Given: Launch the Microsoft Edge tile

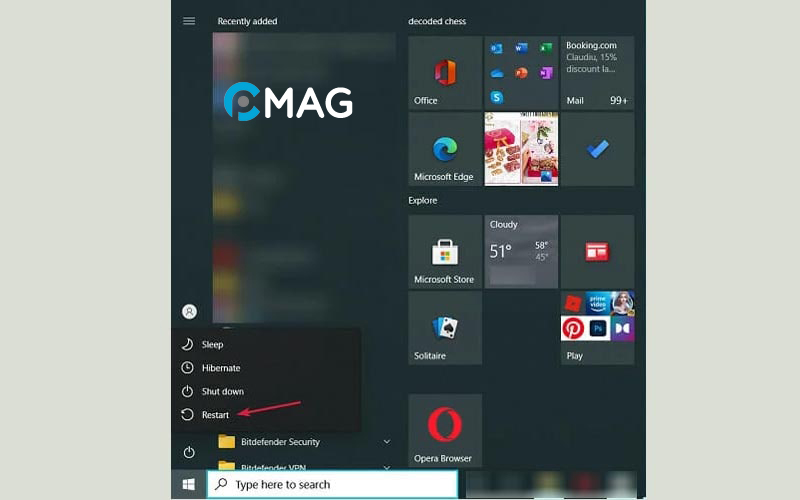Looking at the screenshot, I should (445, 149).
